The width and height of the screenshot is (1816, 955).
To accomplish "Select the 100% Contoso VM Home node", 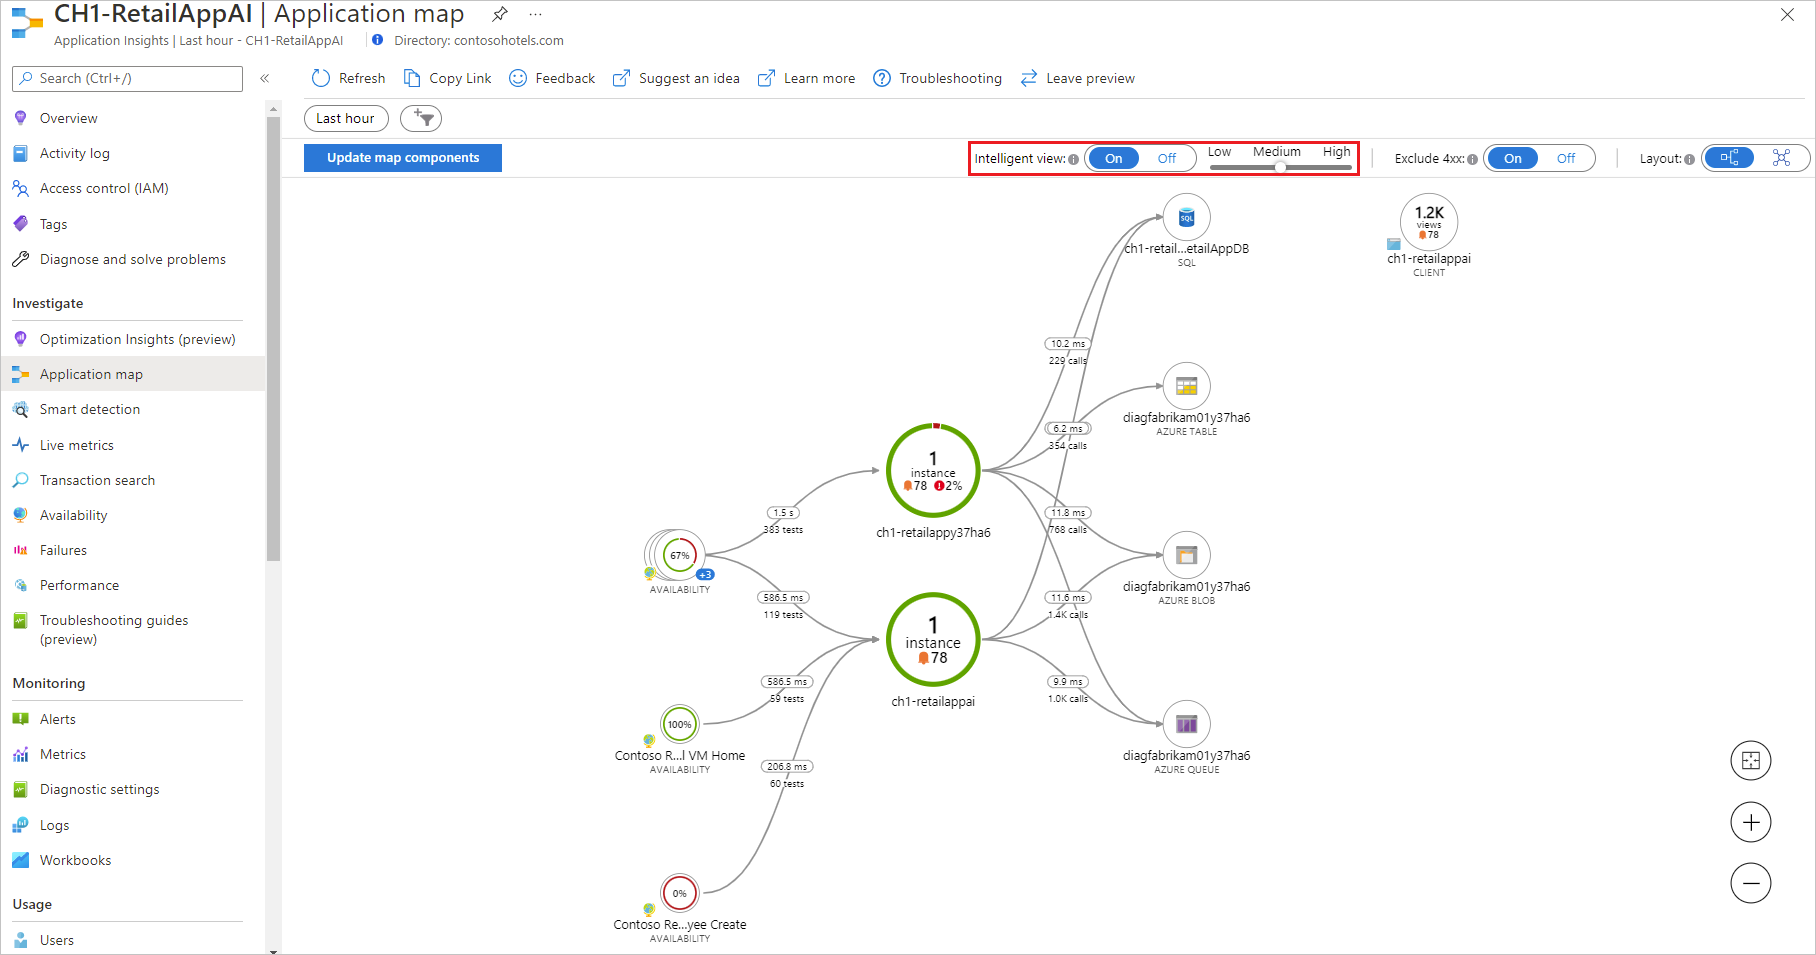I will pyautogui.click(x=680, y=724).
